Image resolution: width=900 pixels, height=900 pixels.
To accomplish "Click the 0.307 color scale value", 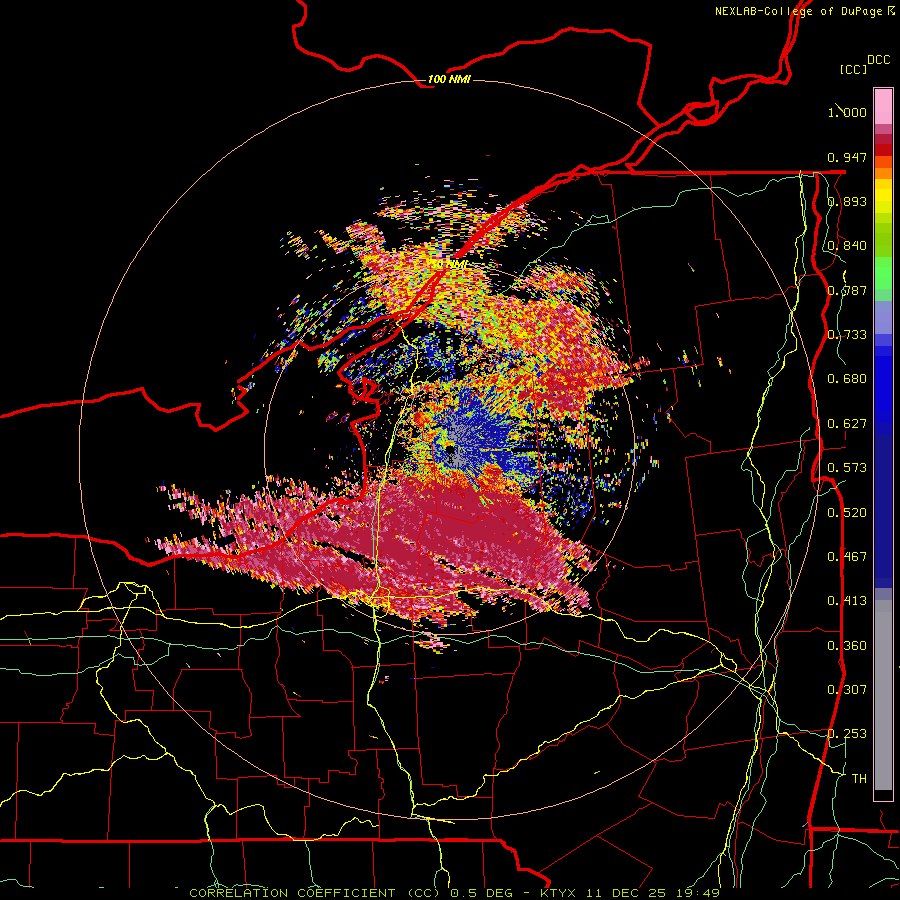I will 847,690.
